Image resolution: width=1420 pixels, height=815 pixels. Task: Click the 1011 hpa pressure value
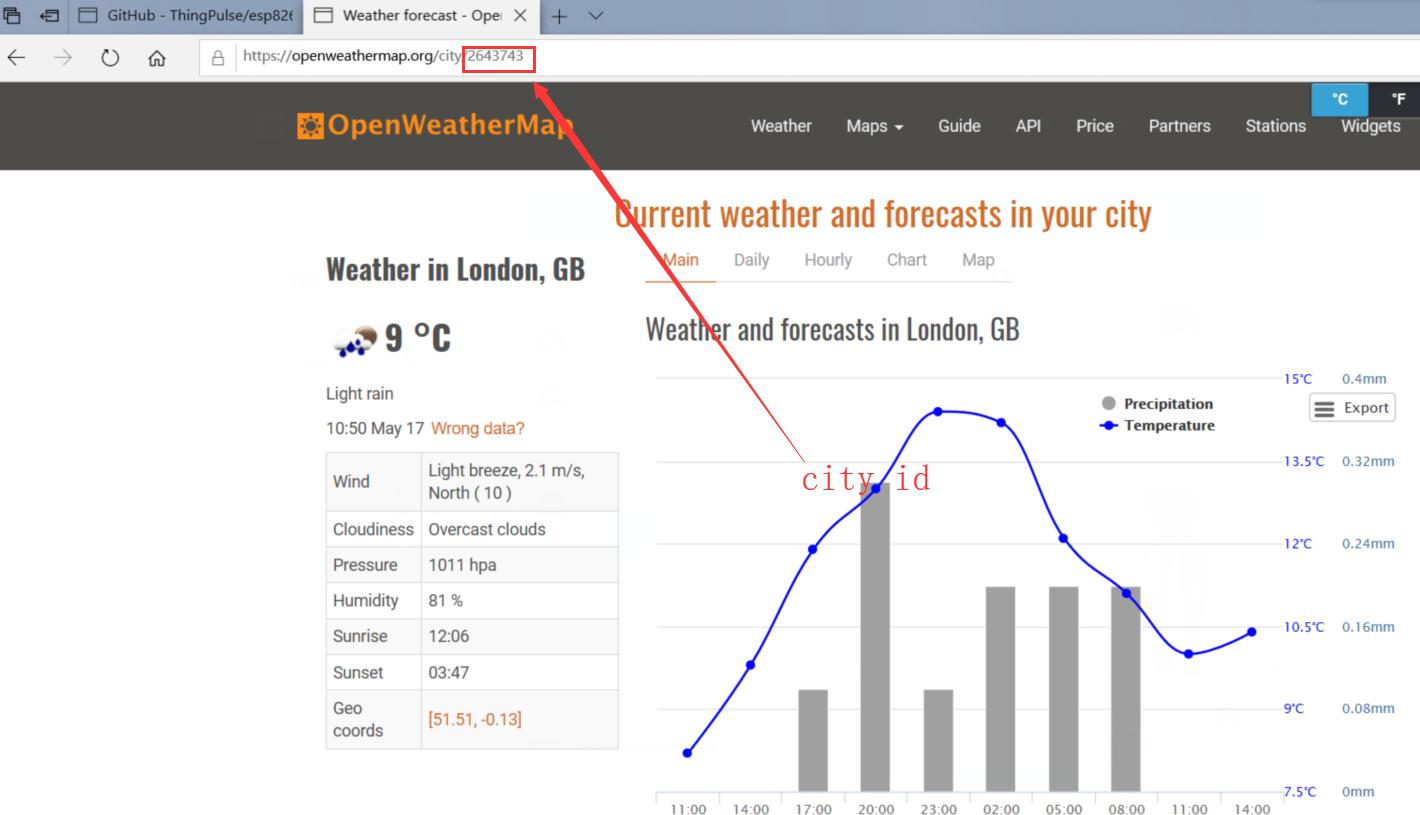[462, 565]
